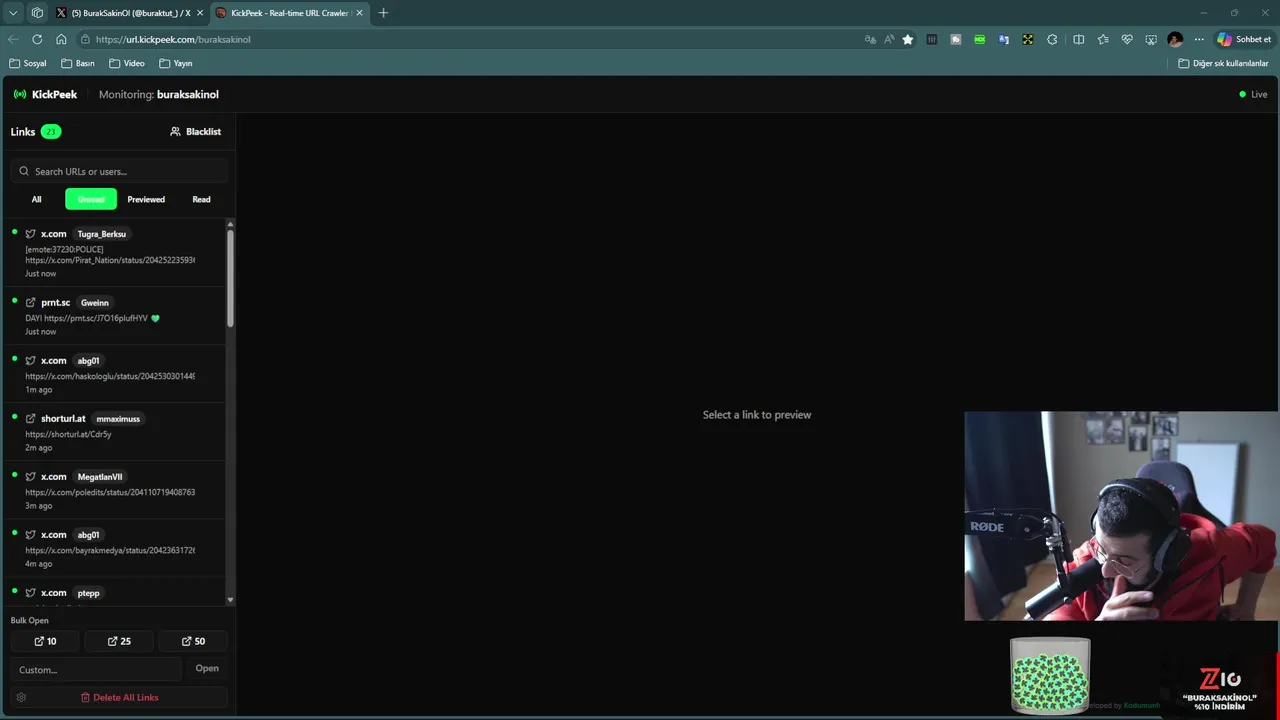Click external link icon in mmaximuss row
The image size is (1280, 720).
[x=31, y=418]
